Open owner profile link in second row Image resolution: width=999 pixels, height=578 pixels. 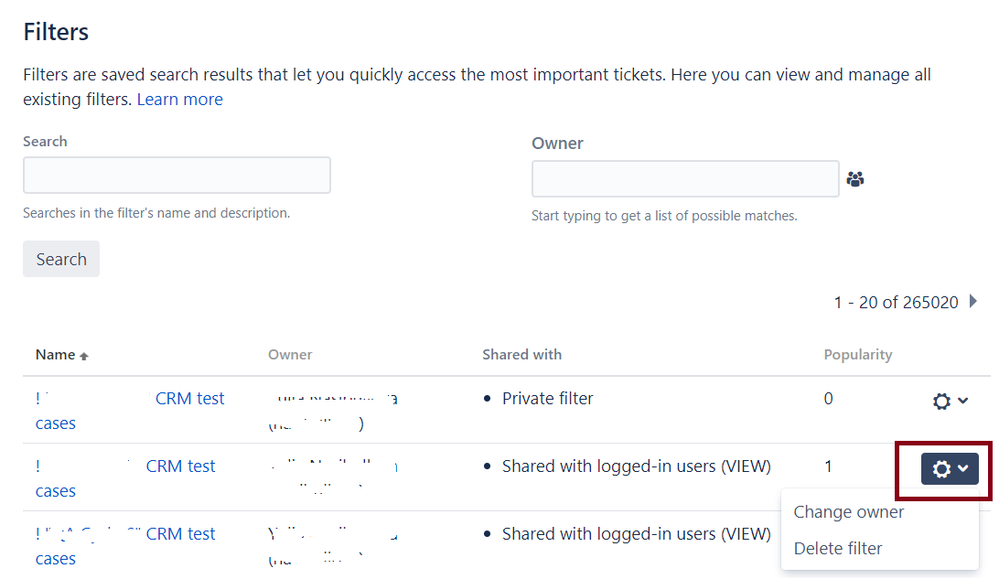click(x=333, y=467)
